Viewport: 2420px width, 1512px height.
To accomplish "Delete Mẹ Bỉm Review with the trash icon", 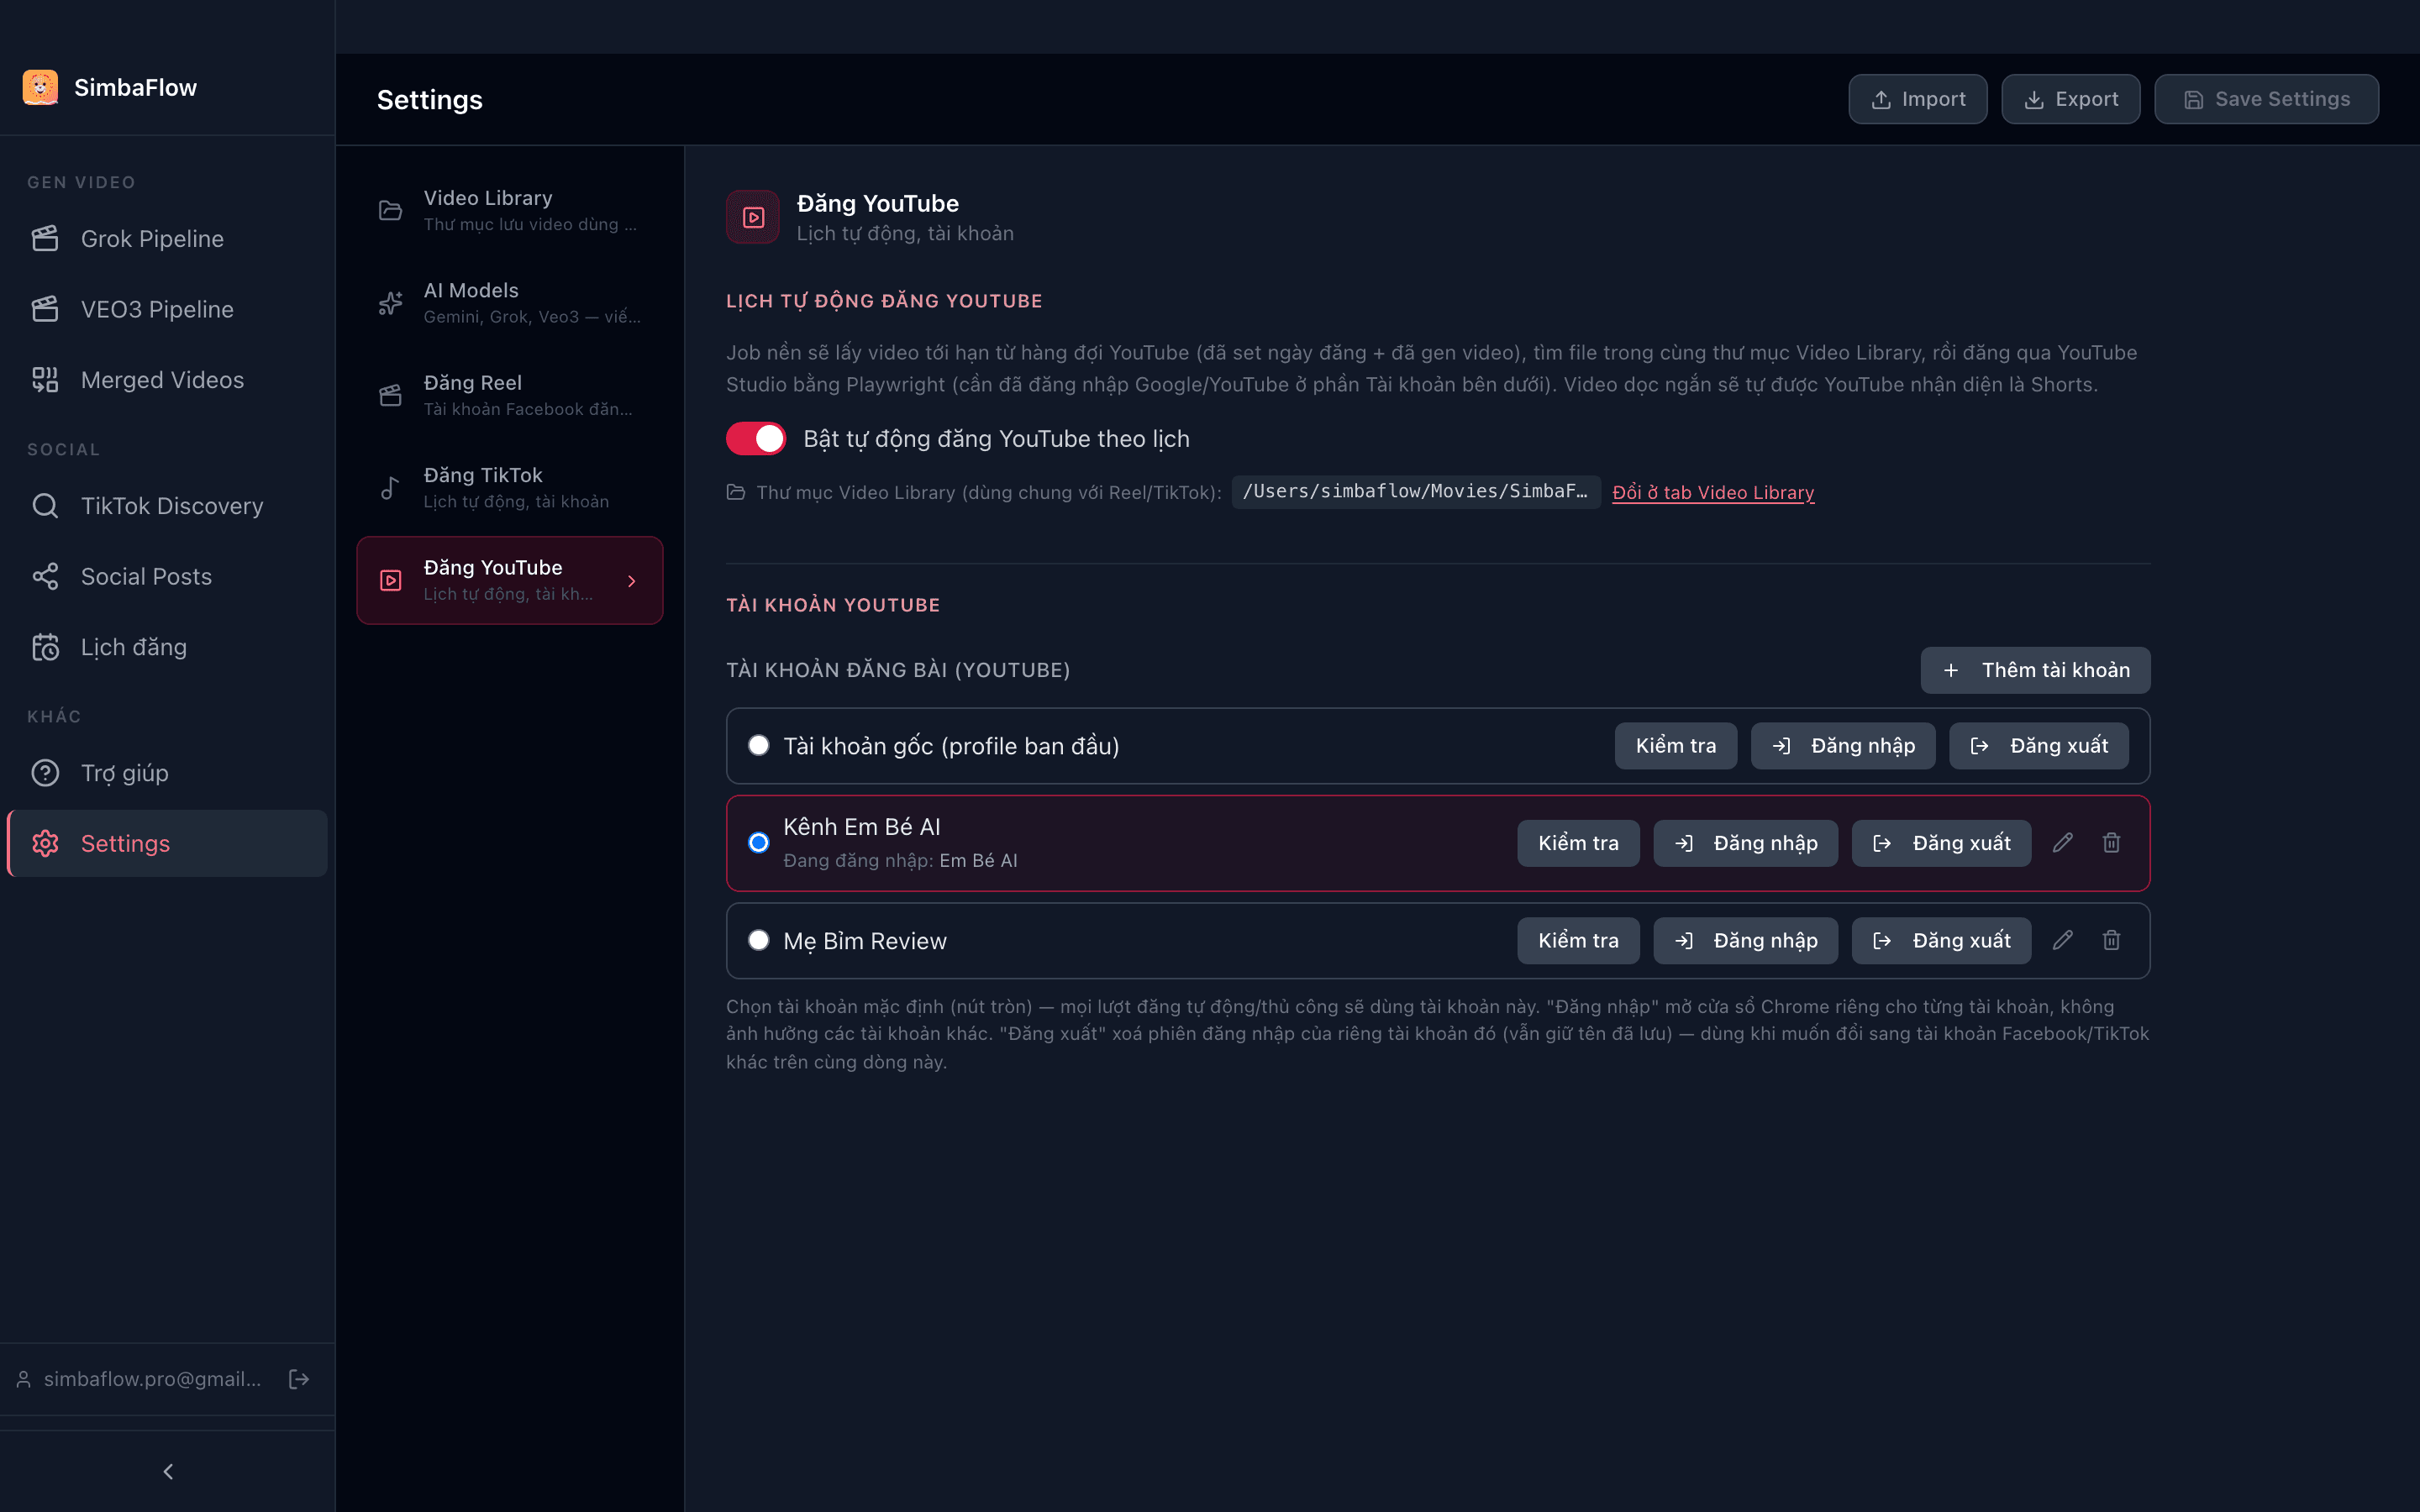I will [x=2111, y=940].
